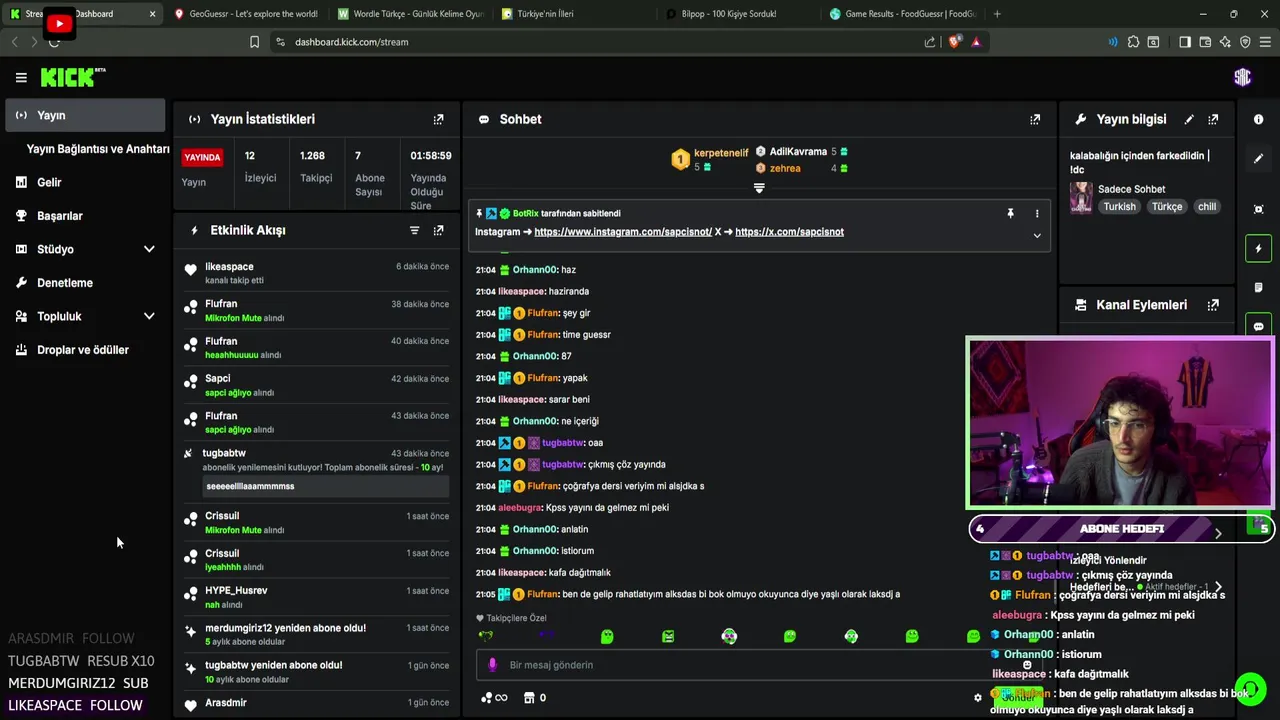Screen dimensions: 1280x720
Task: Click HYPE_Husrev activity entry
Action: (x=317, y=597)
